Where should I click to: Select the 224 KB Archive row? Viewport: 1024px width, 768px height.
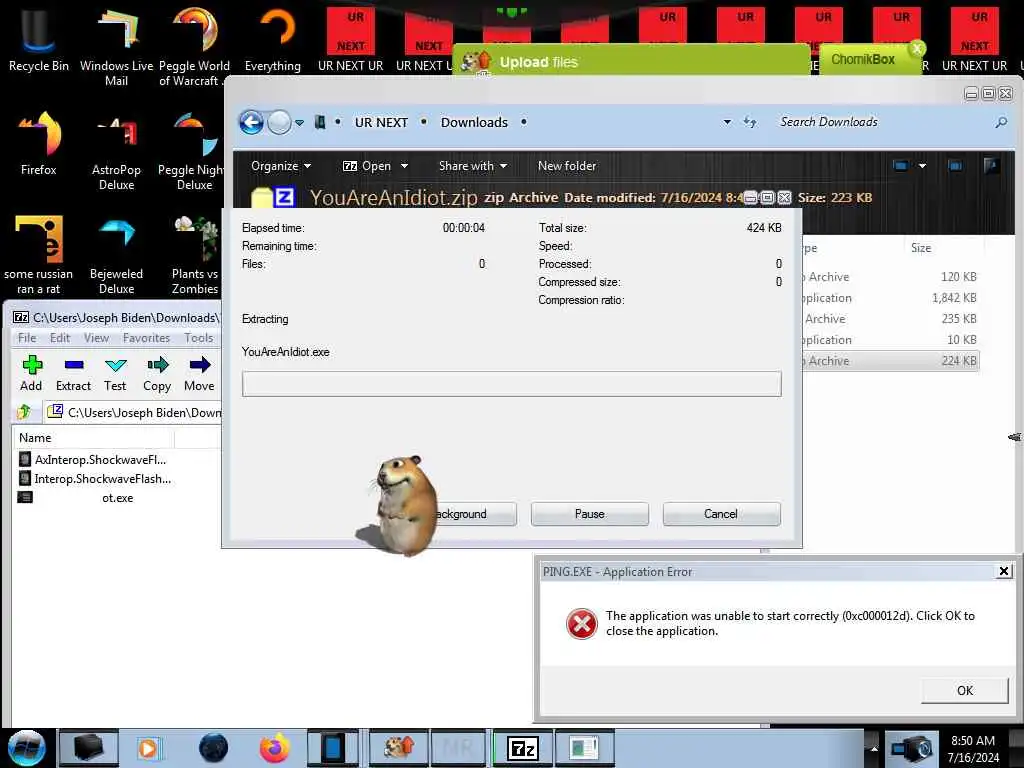tap(891, 360)
